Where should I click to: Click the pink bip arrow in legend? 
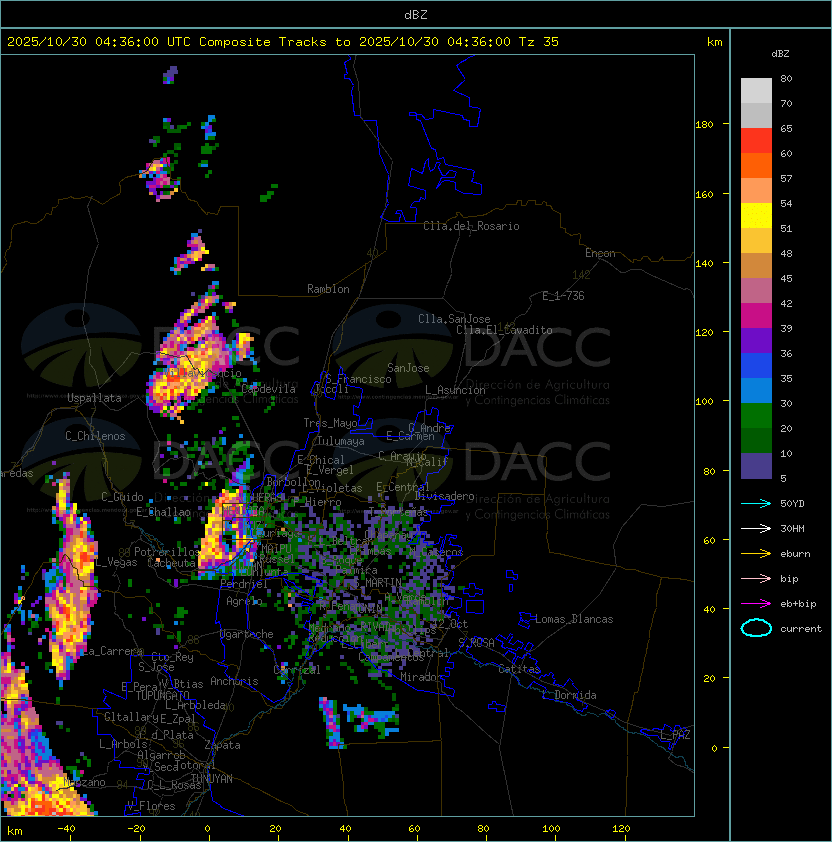(x=756, y=578)
